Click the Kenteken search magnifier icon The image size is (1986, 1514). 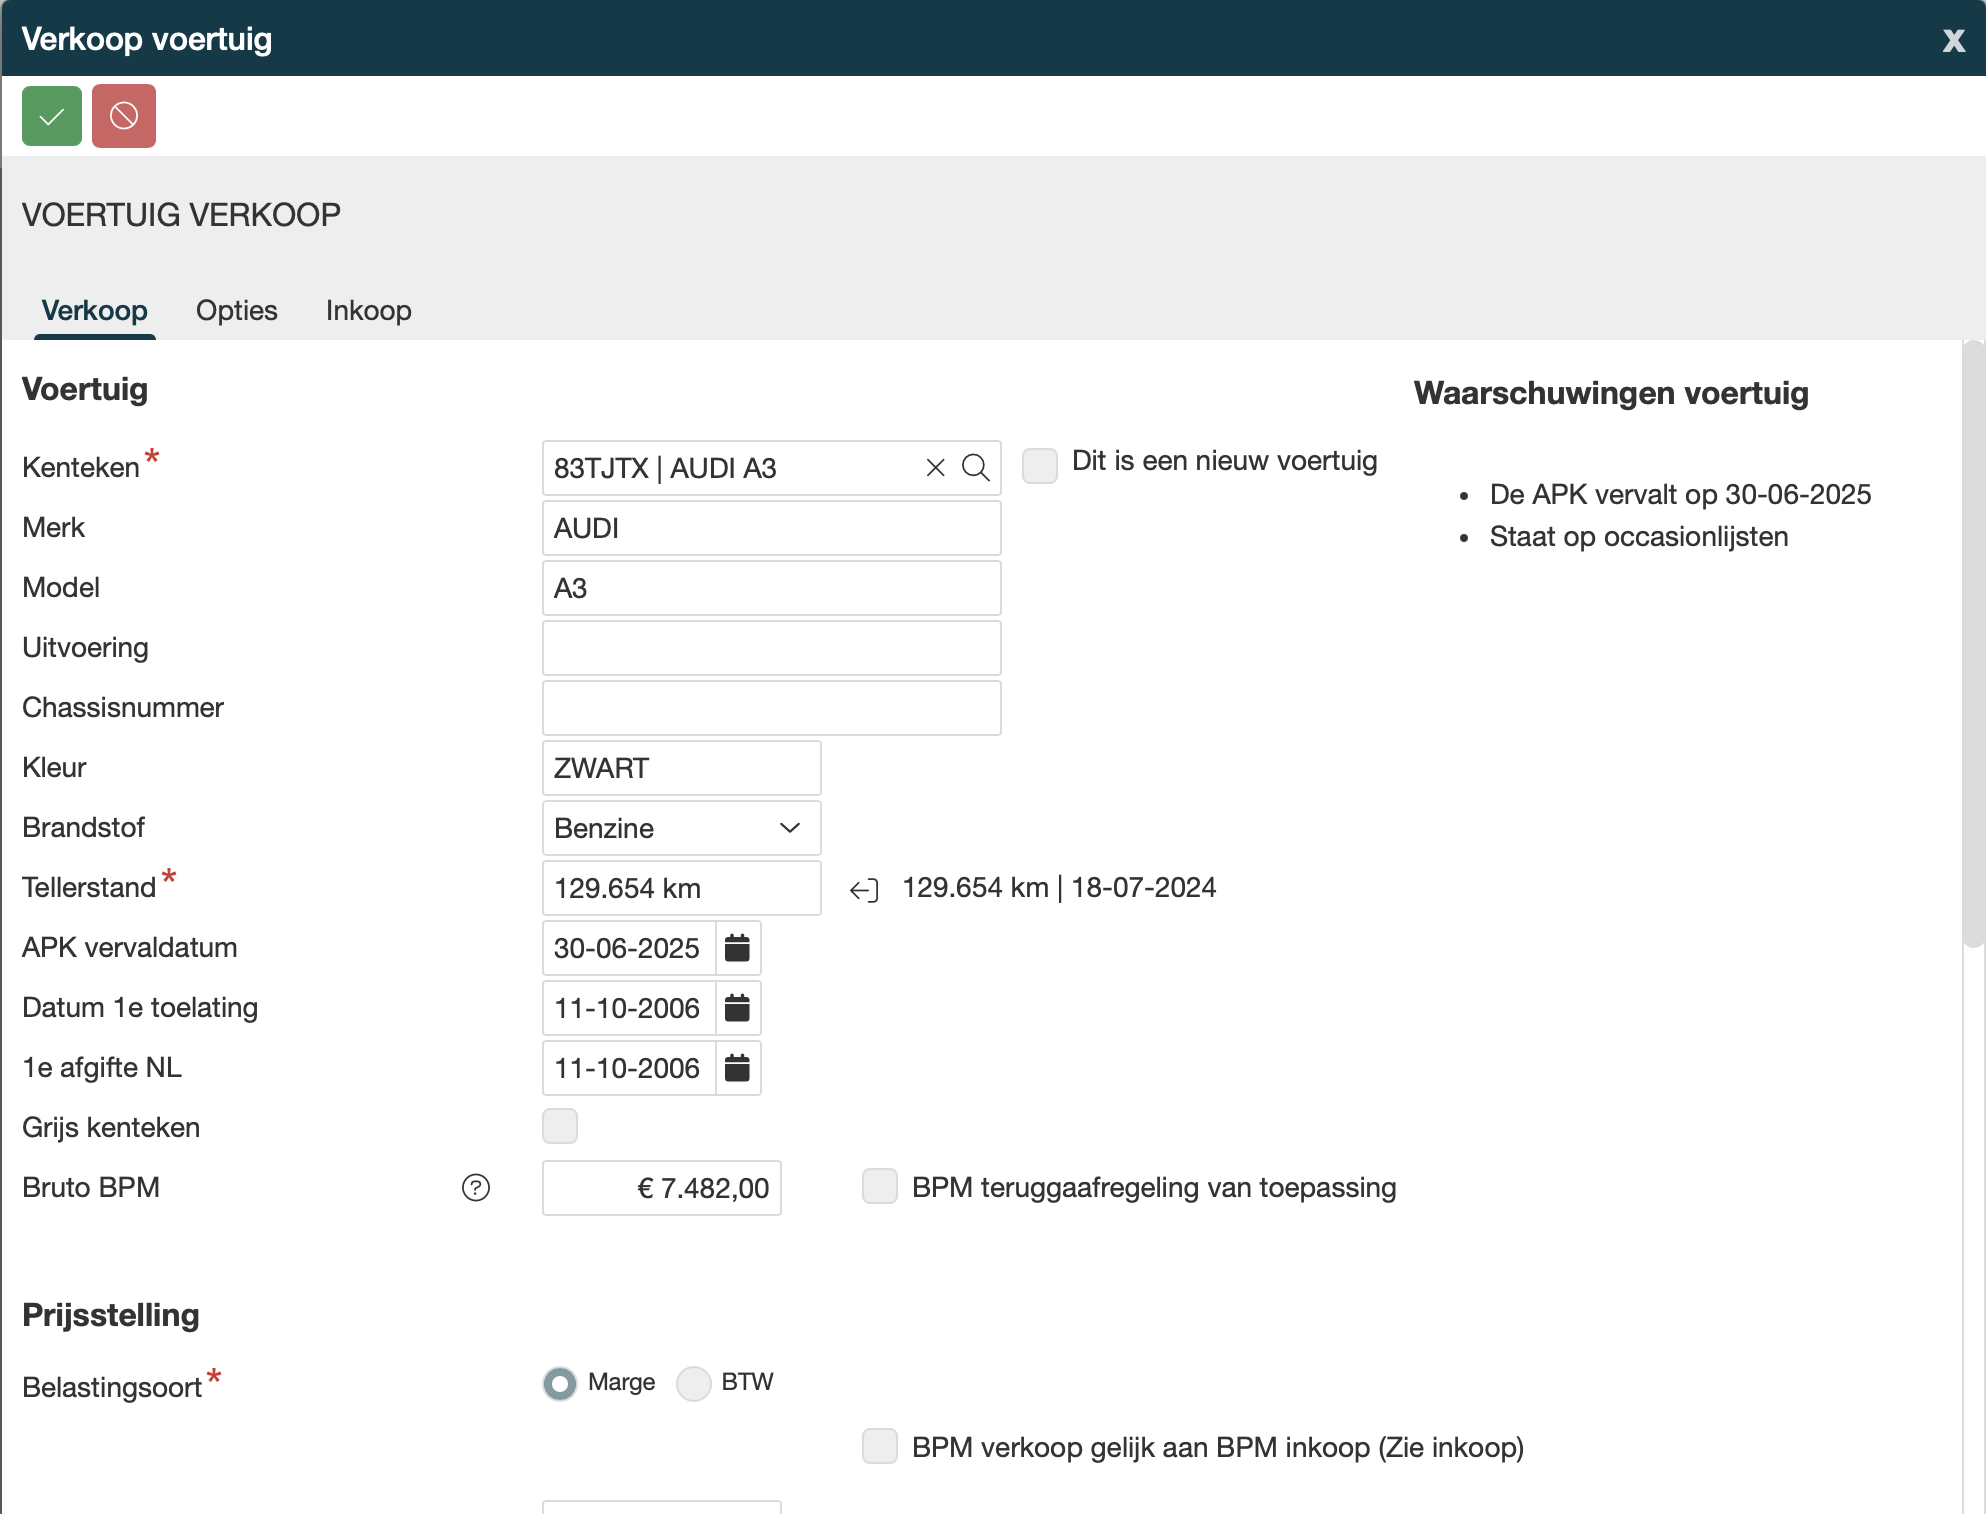coord(975,468)
